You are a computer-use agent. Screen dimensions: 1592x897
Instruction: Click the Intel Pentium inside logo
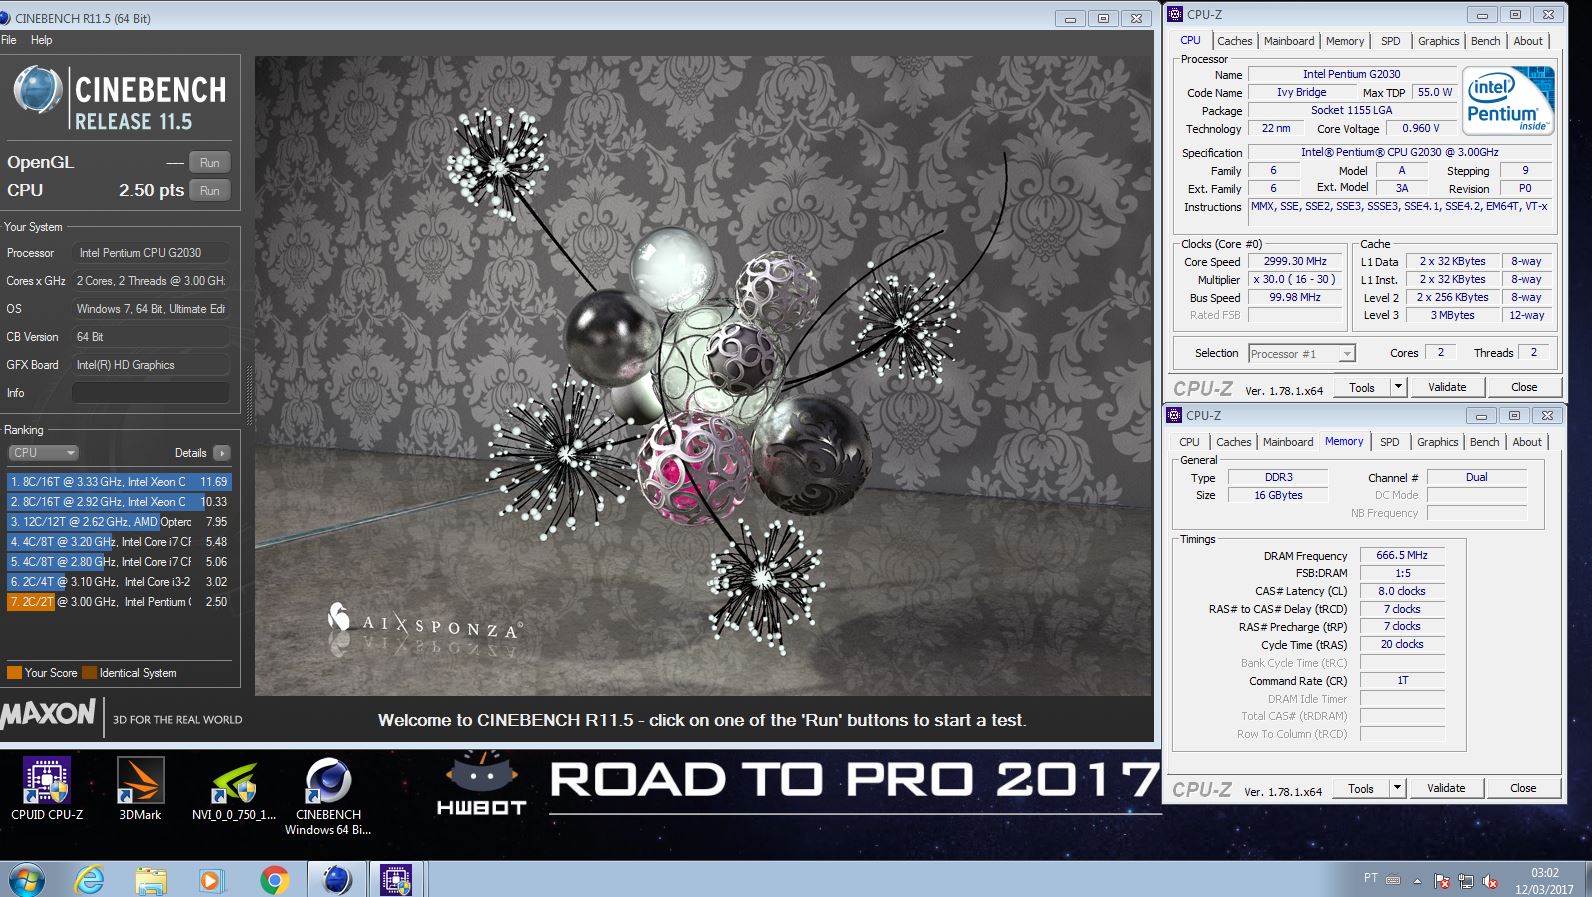[x=1508, y=100]
